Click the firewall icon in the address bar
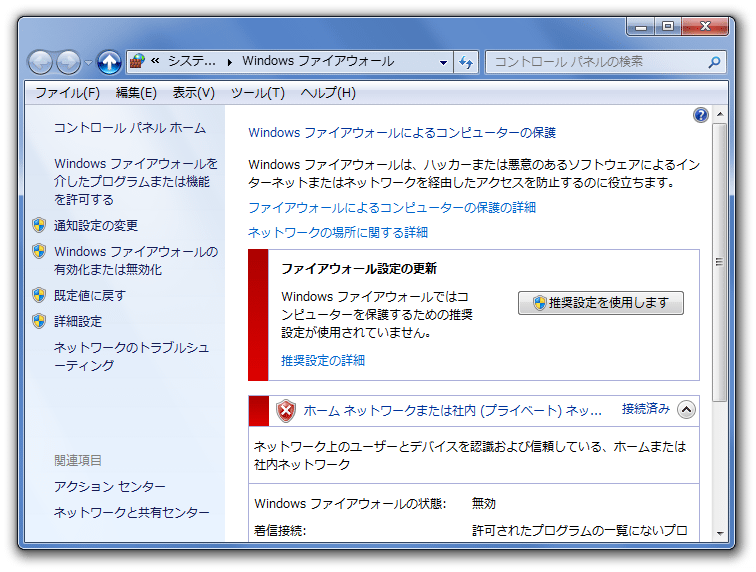The image size is (756, 572). click(137, 62)
